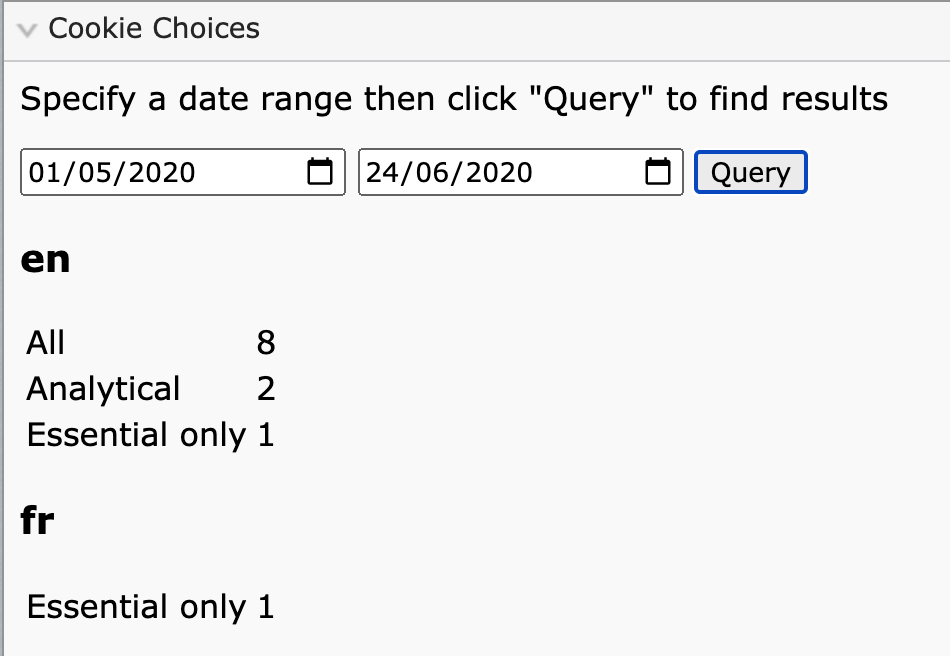Viewport: 950px width, 656px height.
Task: Select the 'All' cookie result row
Action: point(44,342)
